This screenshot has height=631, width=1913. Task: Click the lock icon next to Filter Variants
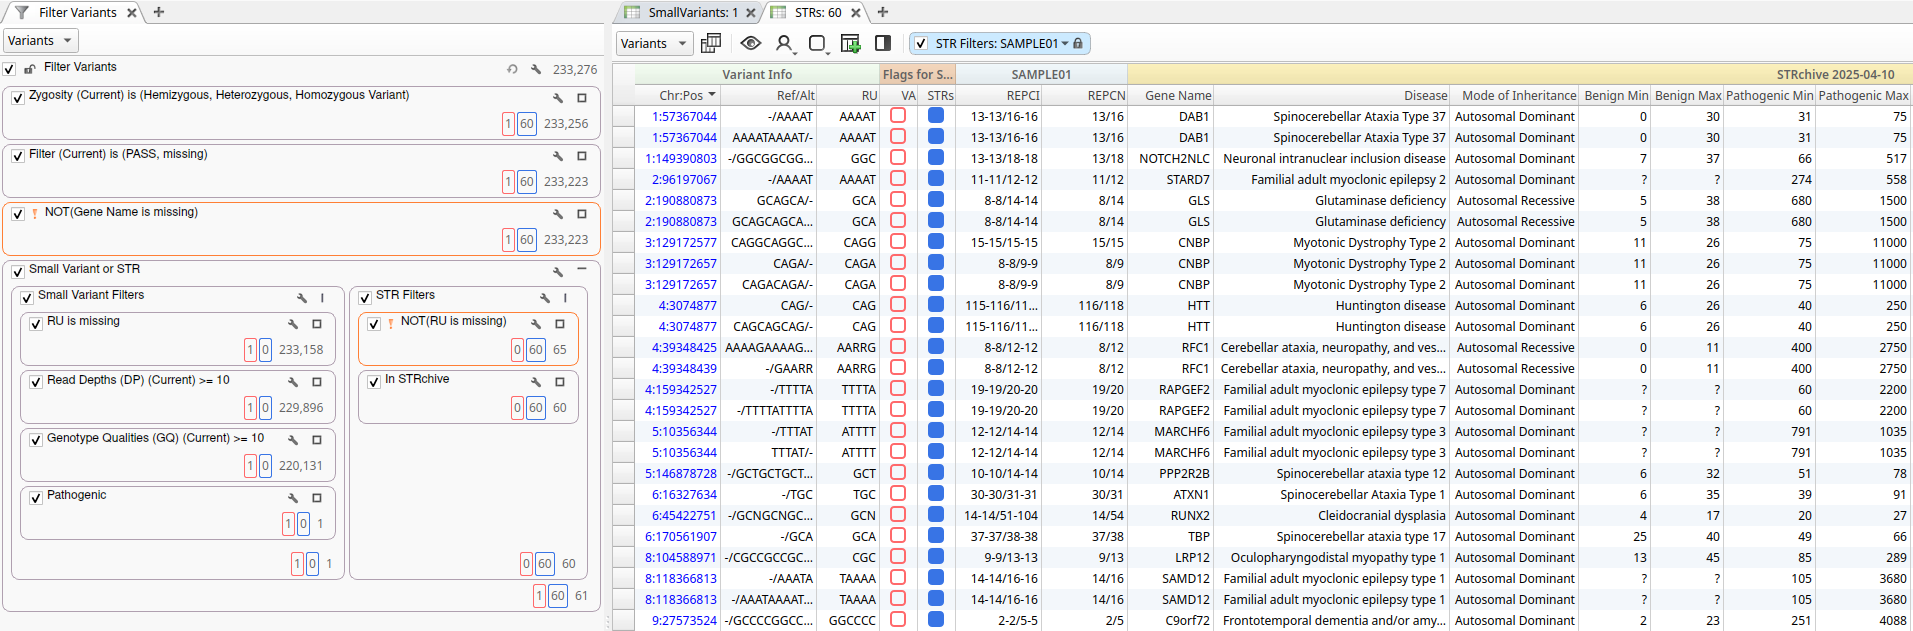(30, 69)
